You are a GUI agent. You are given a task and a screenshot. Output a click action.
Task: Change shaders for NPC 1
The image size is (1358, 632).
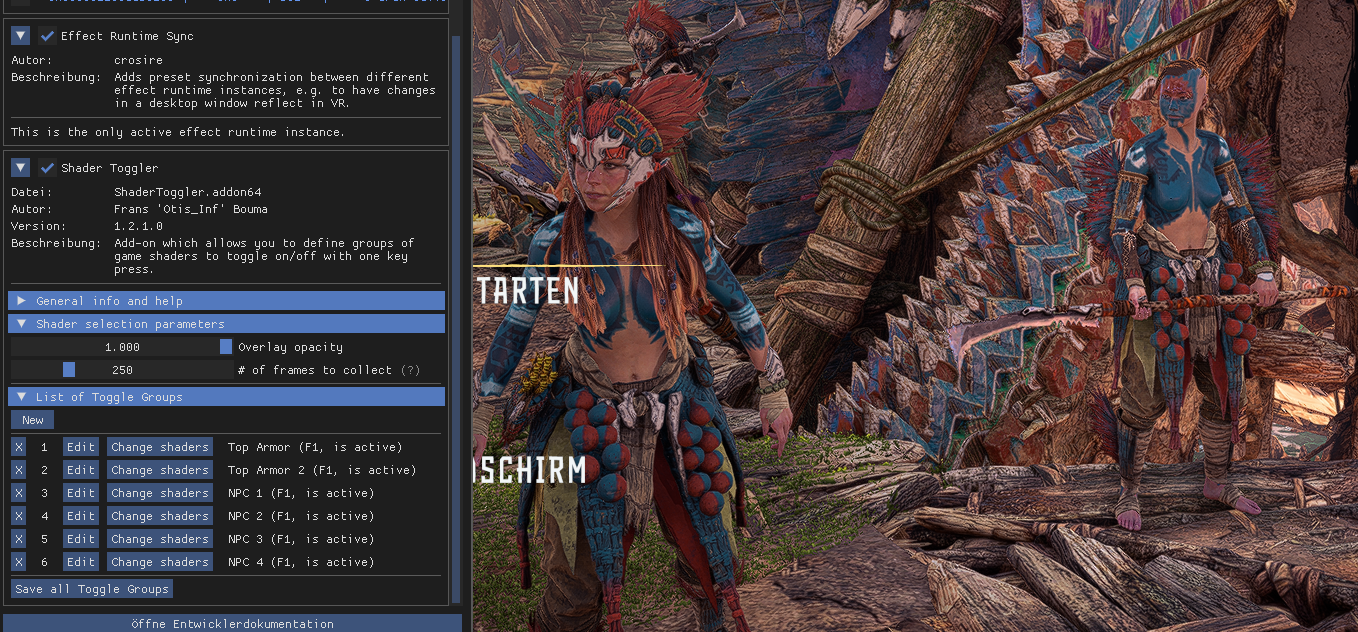160,493
